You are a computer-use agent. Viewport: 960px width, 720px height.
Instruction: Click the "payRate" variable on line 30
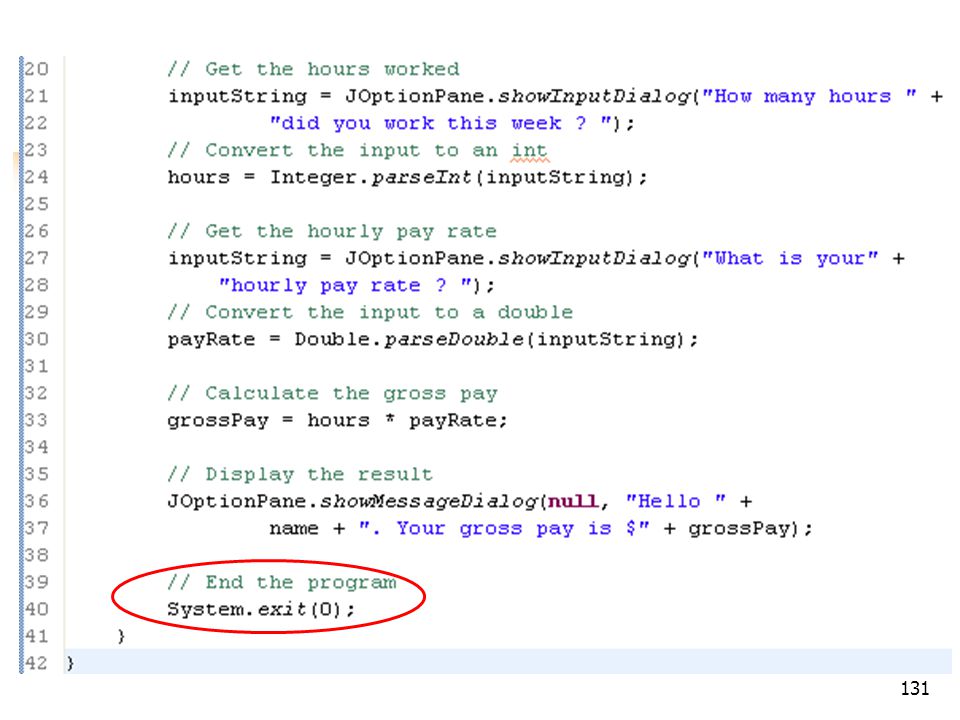coord(211,339)
